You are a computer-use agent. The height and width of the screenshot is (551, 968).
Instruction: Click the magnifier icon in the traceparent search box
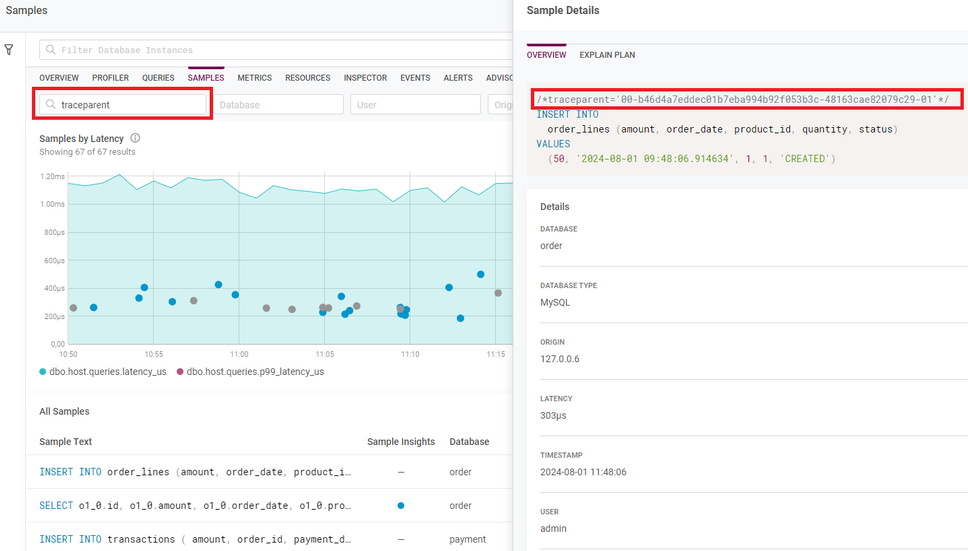coord(50,104)
